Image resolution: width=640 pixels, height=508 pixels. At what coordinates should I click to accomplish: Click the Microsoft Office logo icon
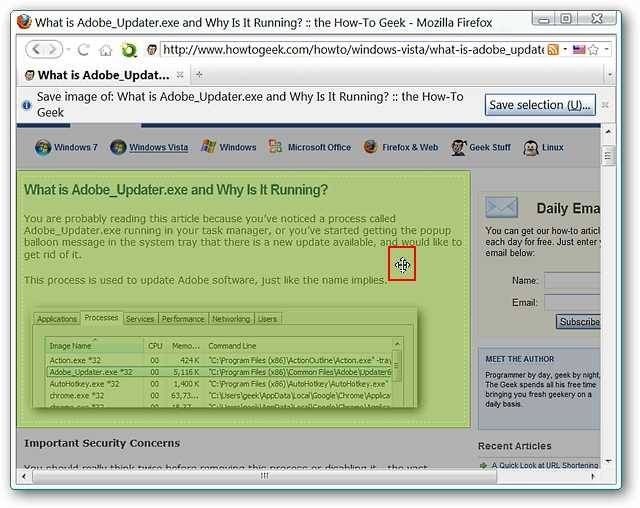(x=275, y=146)
